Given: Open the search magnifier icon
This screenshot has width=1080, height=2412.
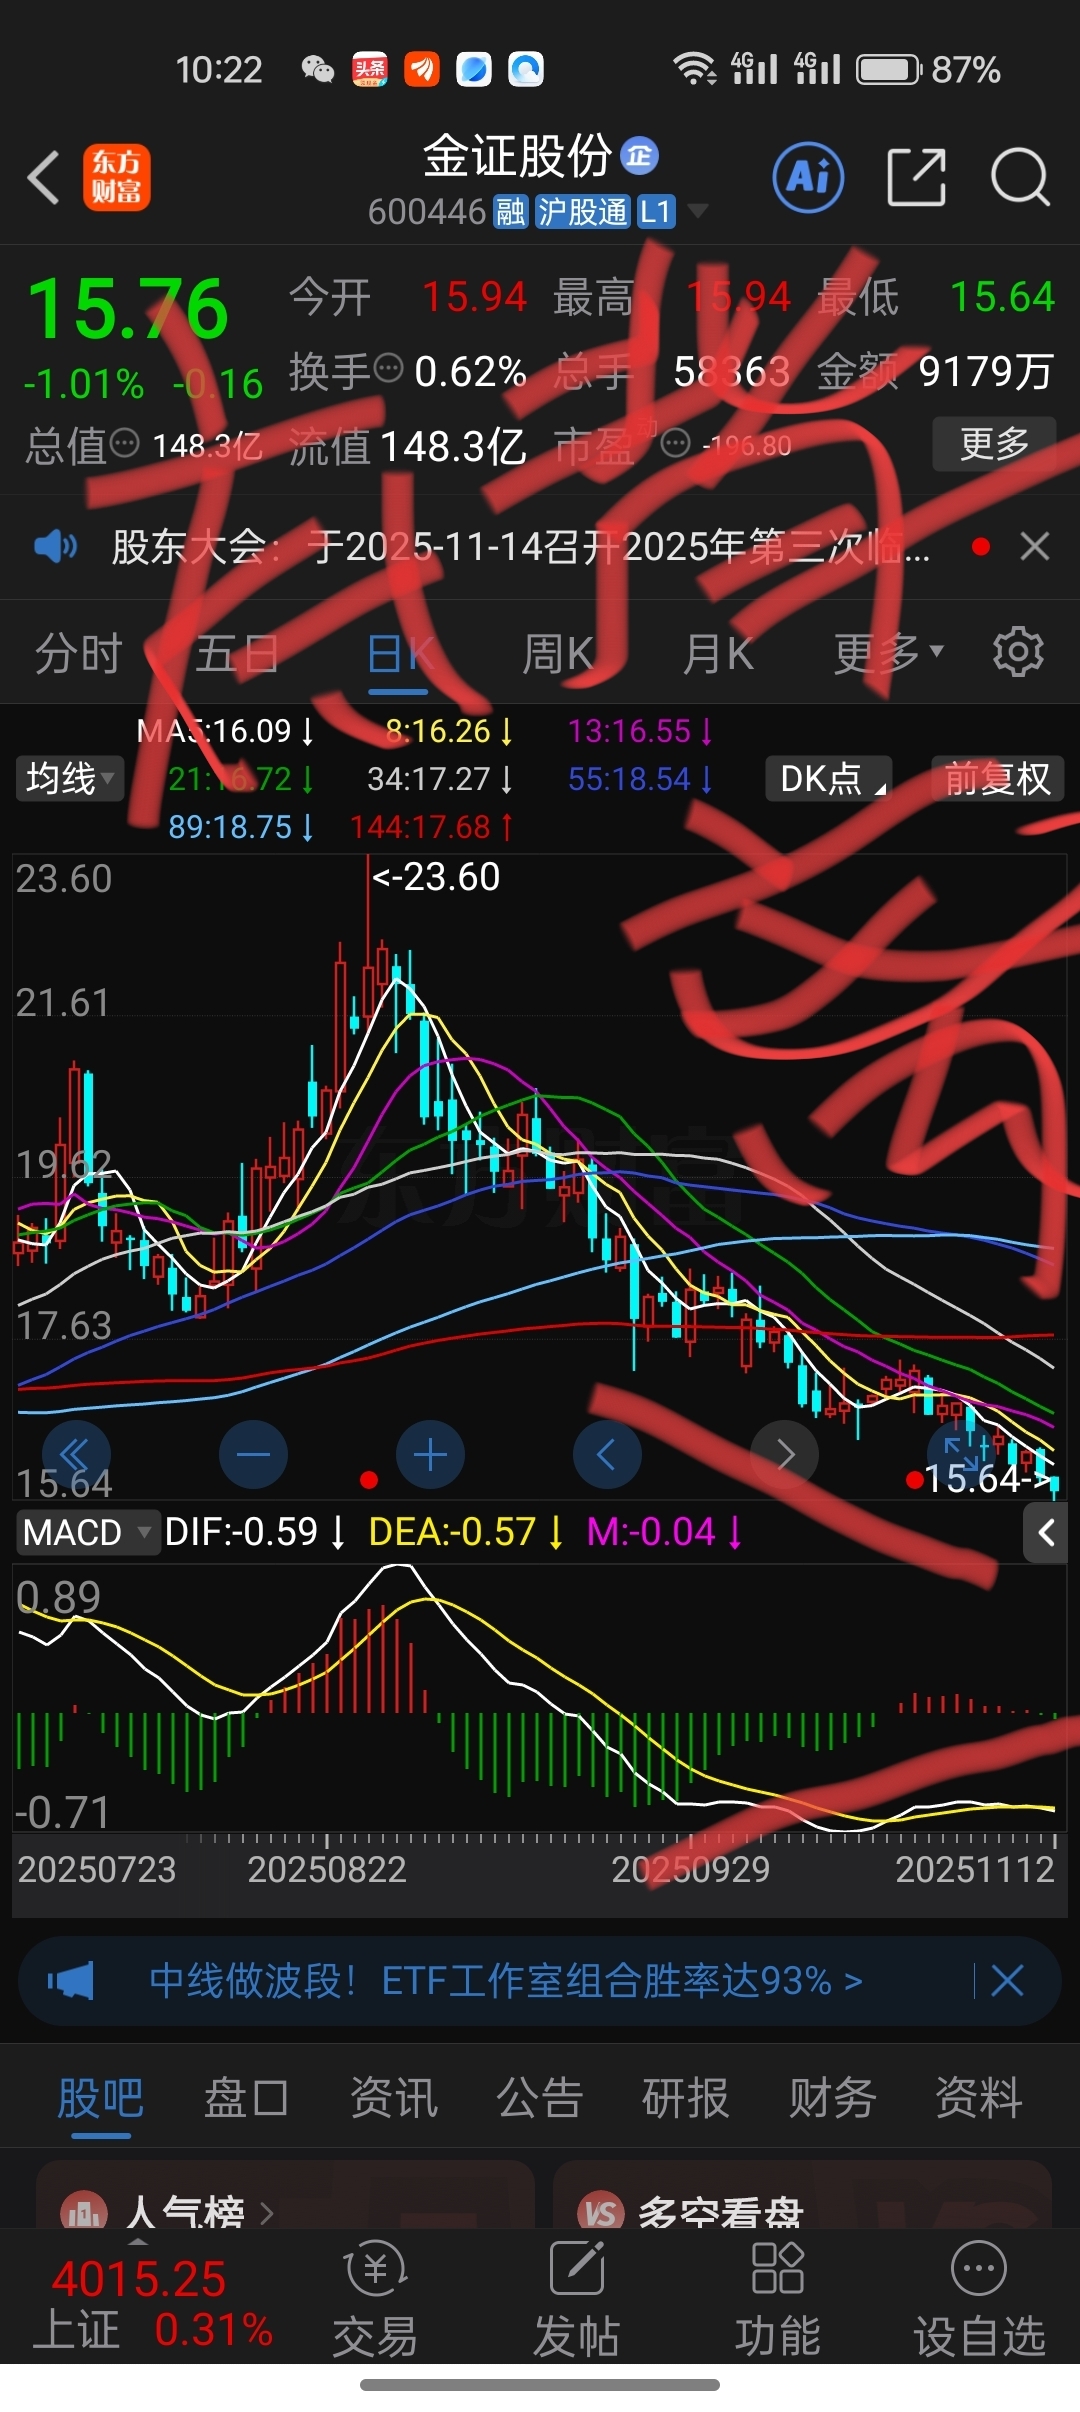Looking at the screenshot, I should (1020, 177).
